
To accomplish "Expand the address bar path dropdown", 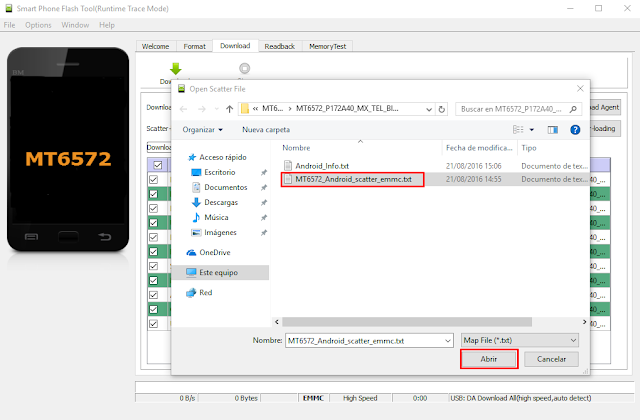I will [x=429, y=109].
